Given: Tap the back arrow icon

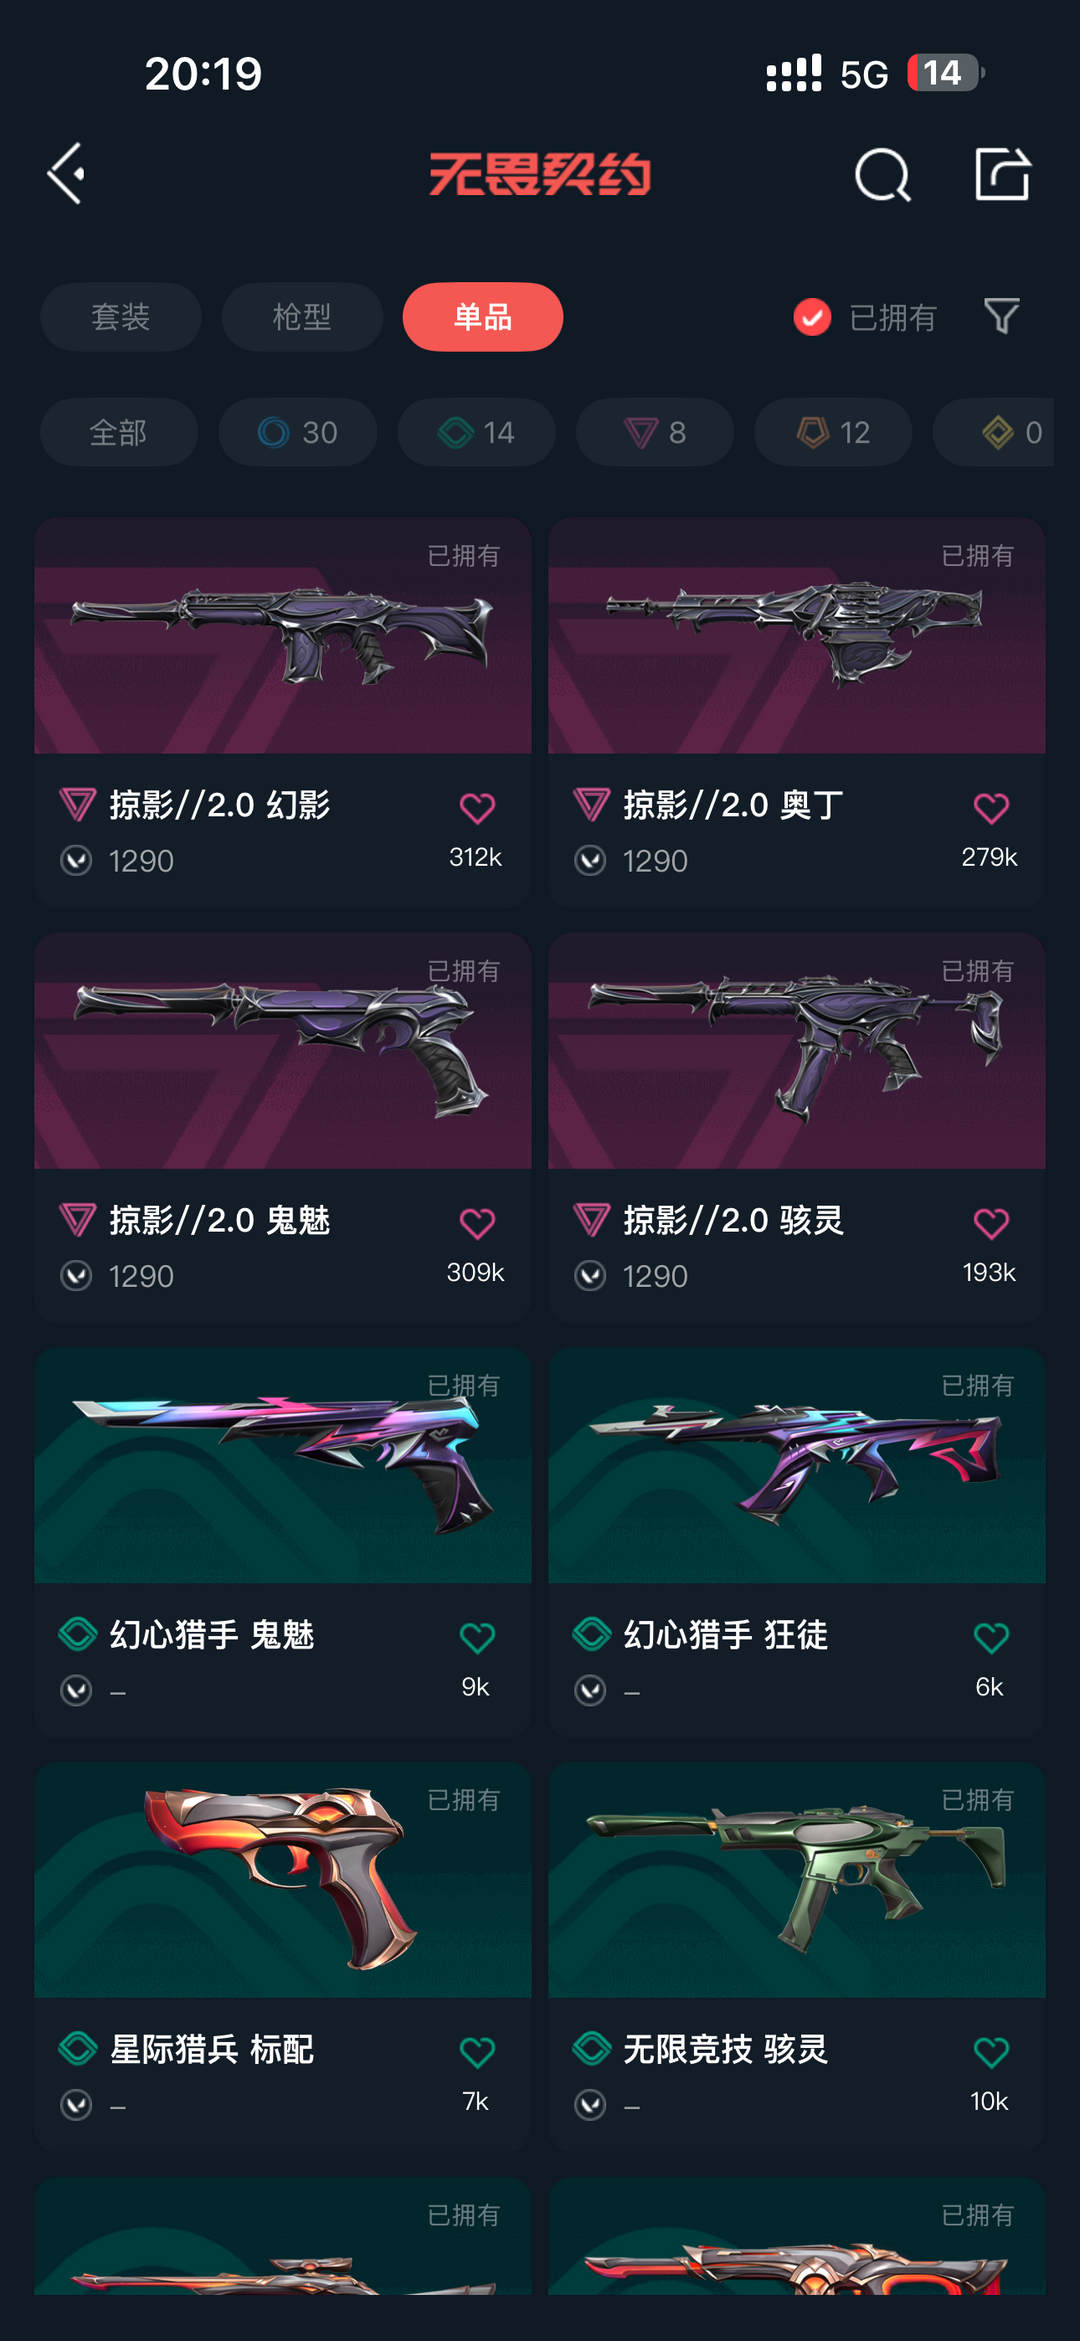Looking at the screenshot, I should click(66, 174).
